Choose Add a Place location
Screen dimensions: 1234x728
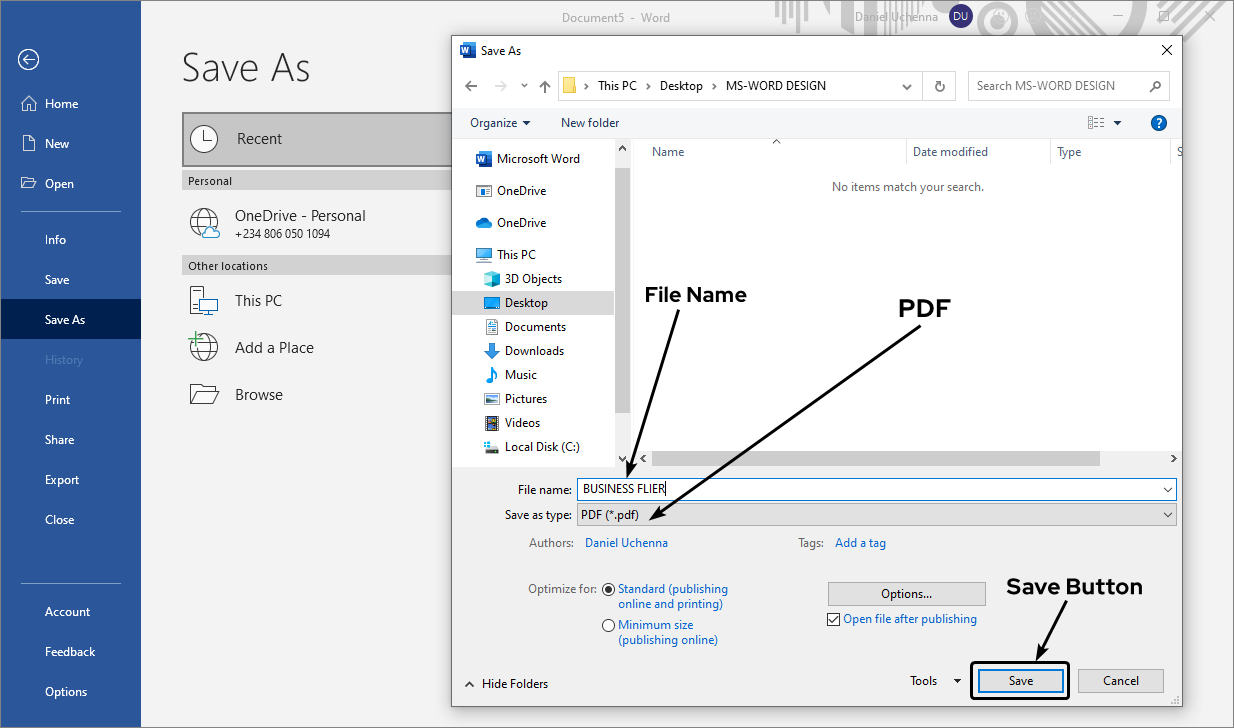click(x=274, y=348)
